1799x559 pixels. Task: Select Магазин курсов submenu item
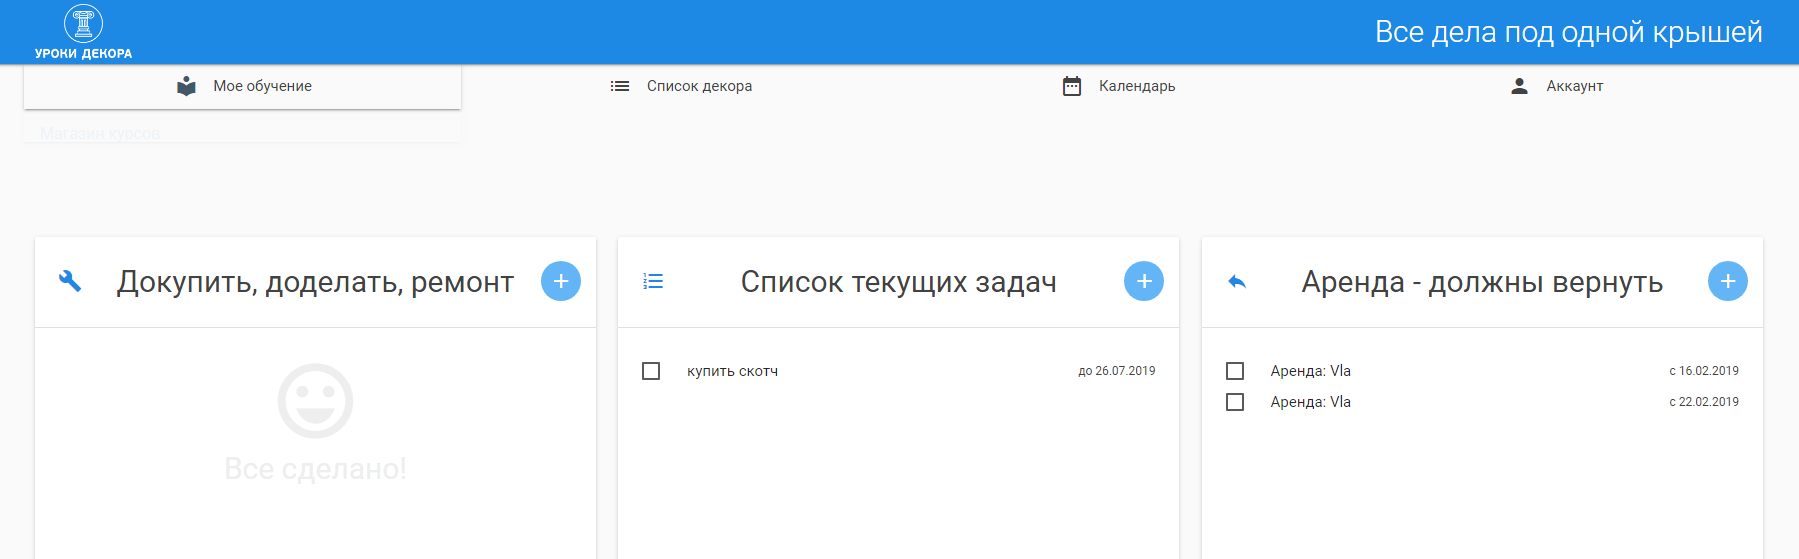(x=100, y=133)
